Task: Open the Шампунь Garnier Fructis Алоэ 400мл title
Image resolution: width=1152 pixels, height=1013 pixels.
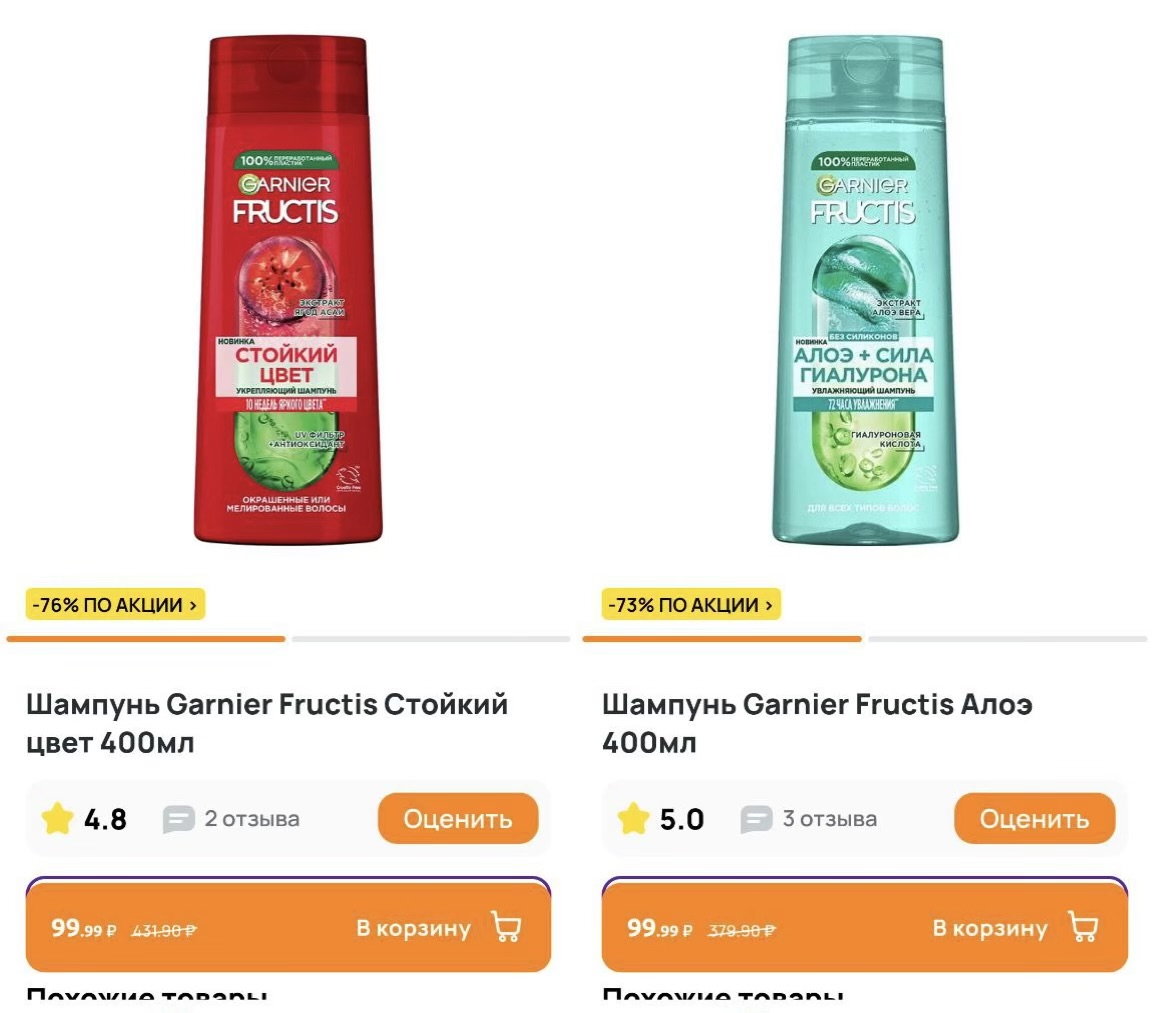Action: (x=817, y=723)
